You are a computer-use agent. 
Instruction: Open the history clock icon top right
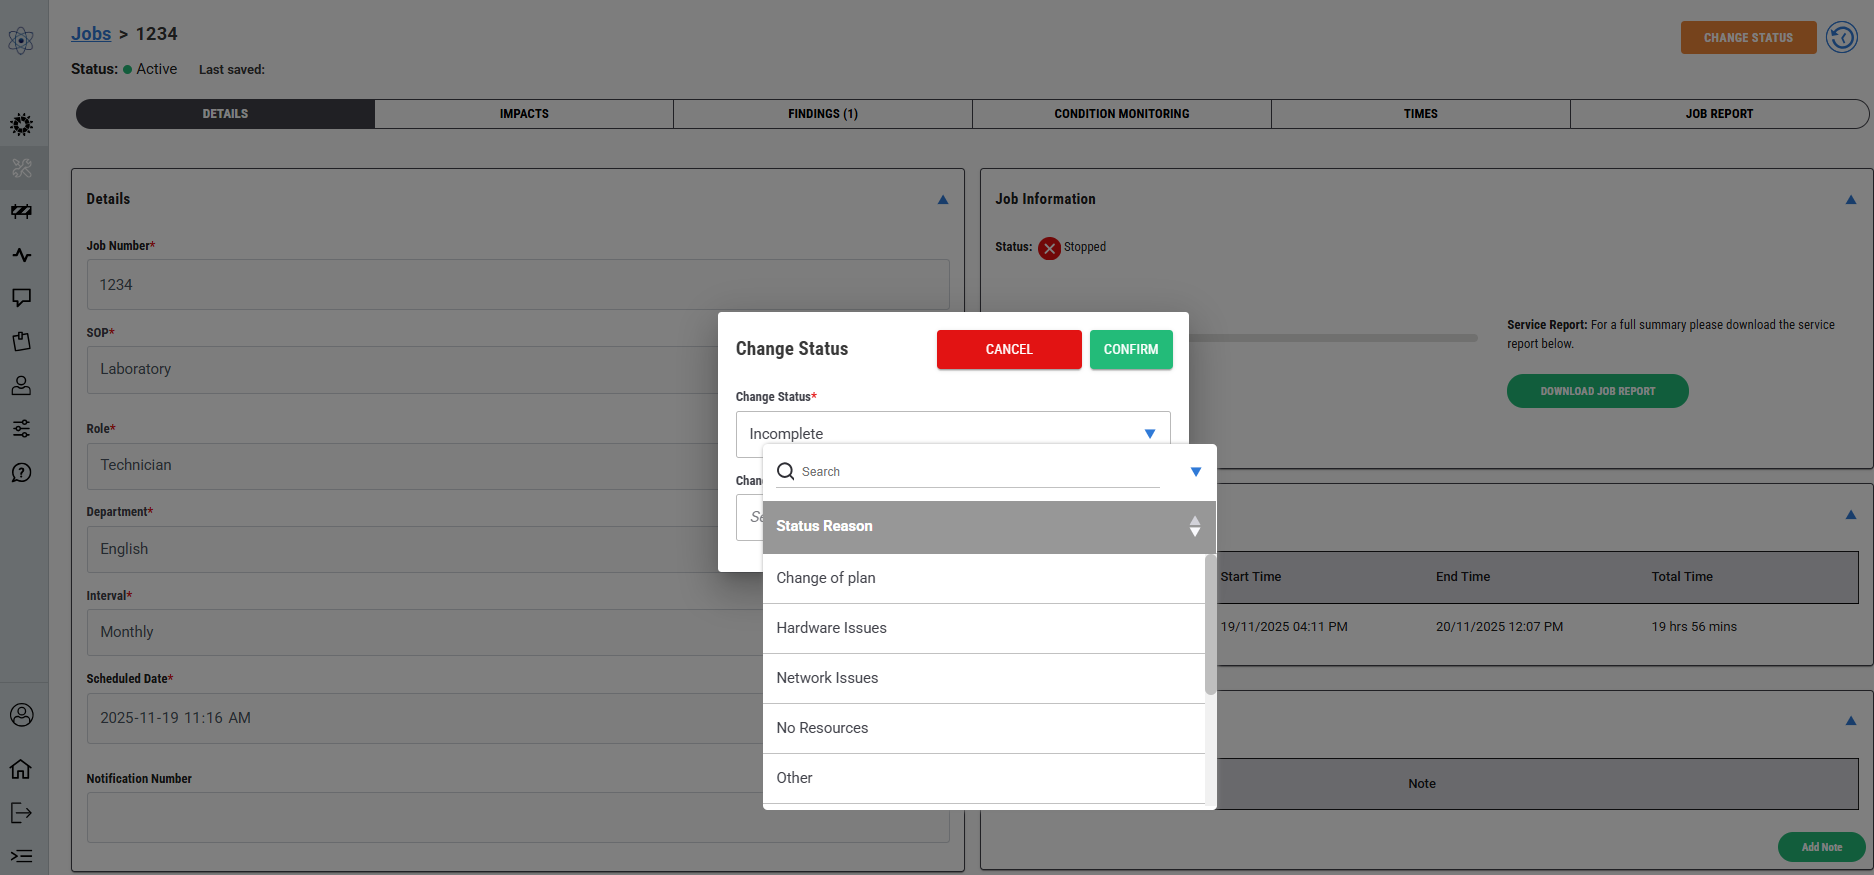pyautogui.click(x=1841, y=38)
